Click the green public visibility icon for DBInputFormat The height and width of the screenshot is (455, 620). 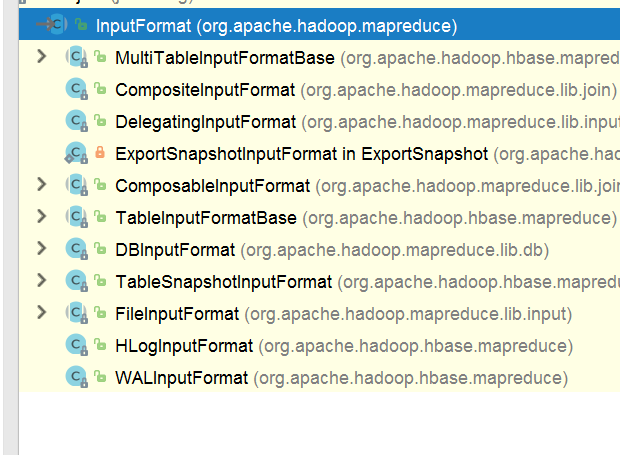tap(100, 249)
